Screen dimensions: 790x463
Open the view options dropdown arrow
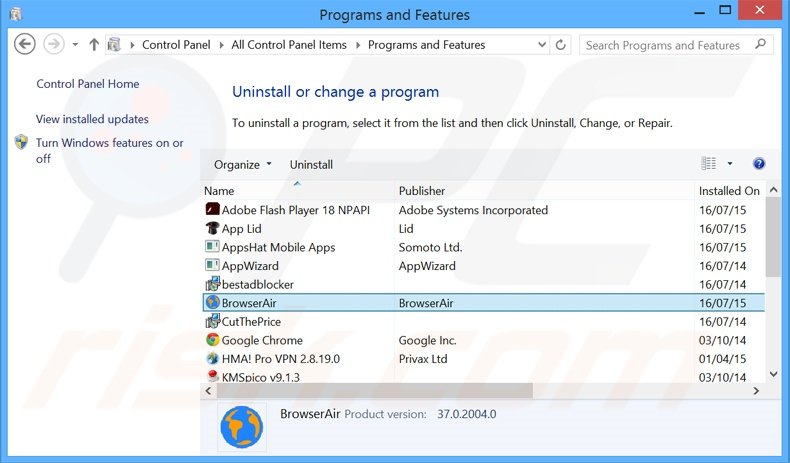click(x=730, y=164)
